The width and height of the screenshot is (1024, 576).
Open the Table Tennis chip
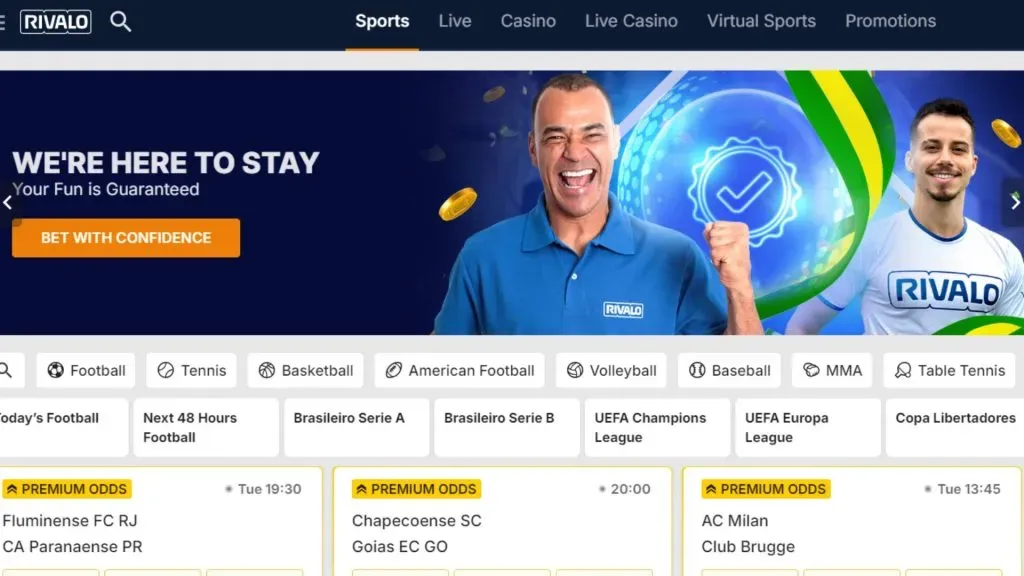click(x=950, y=370)
